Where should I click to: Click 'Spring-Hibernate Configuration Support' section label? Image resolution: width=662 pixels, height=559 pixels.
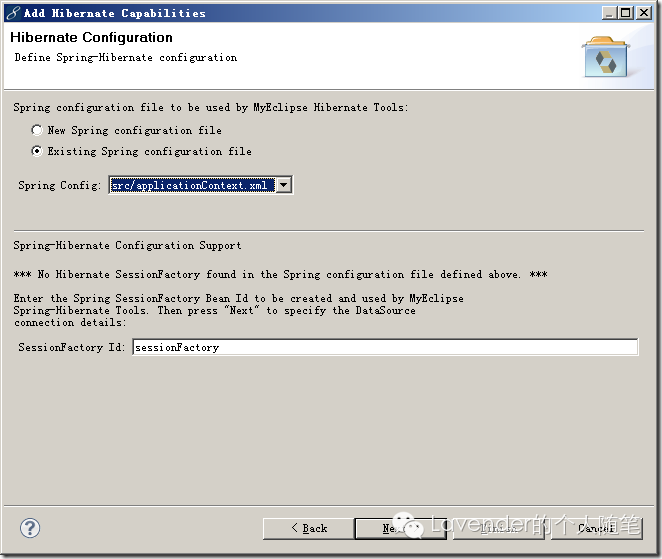click(x=127, y=246)
